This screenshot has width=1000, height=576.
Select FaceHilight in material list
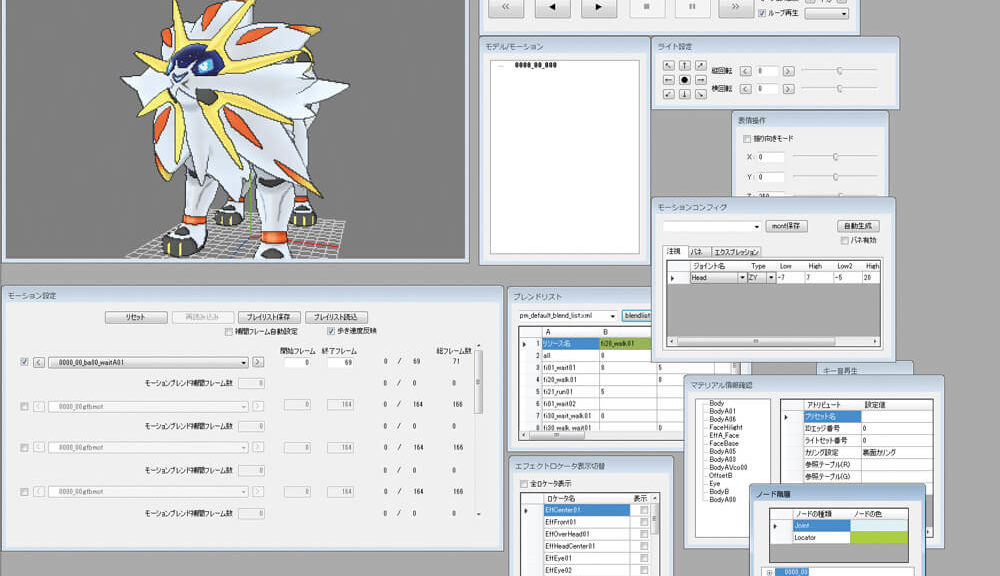(726, 427)
